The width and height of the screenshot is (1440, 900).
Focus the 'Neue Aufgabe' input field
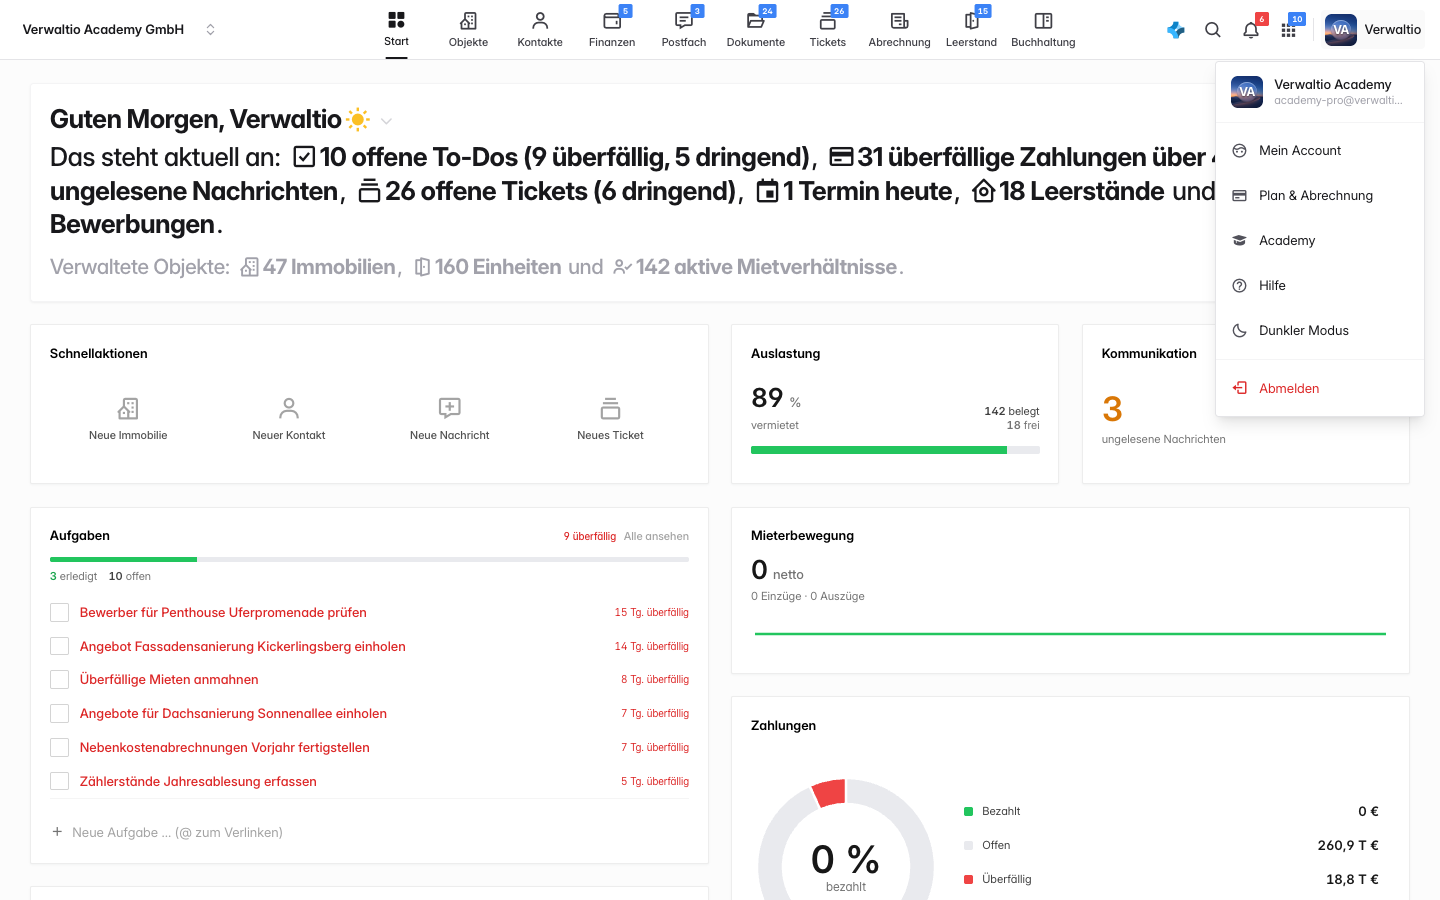pos(369,832)
